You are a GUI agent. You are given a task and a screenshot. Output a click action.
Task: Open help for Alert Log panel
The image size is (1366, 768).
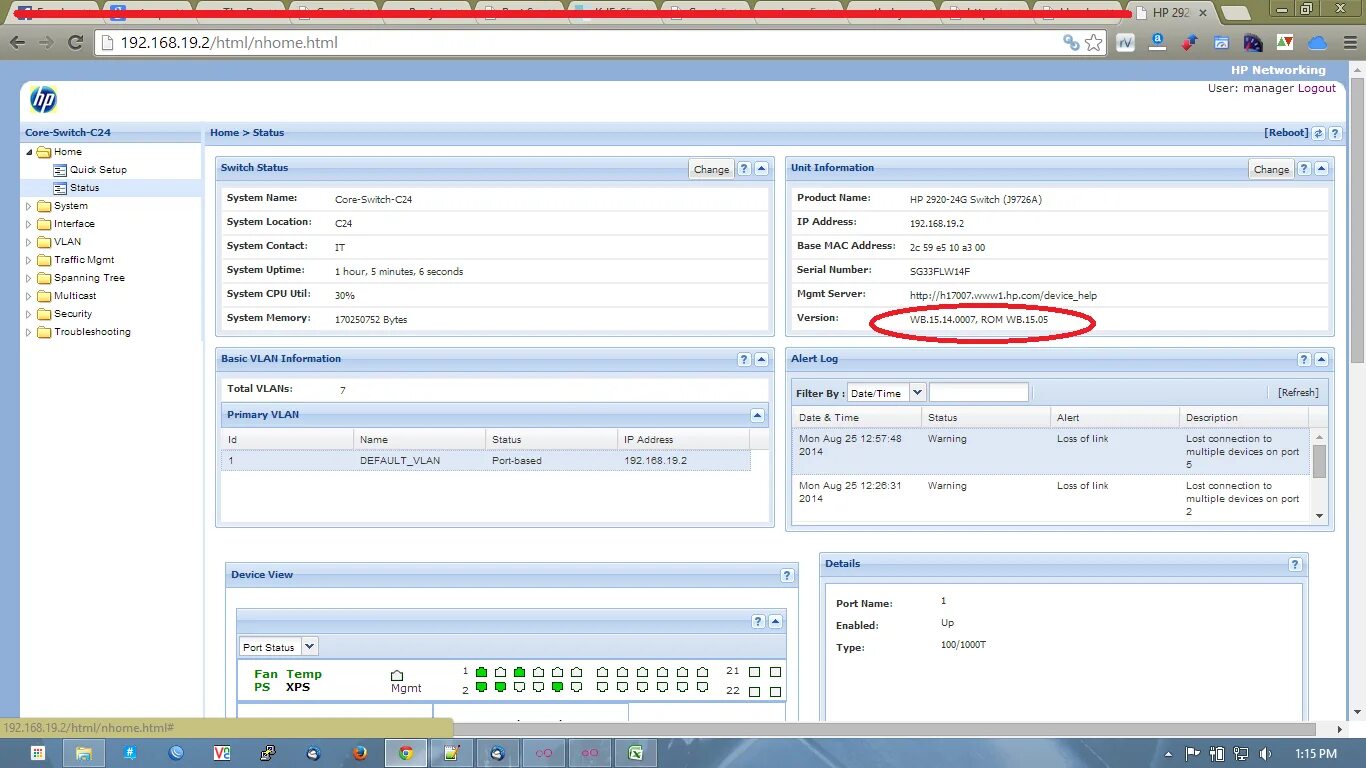click(1304, 359)
